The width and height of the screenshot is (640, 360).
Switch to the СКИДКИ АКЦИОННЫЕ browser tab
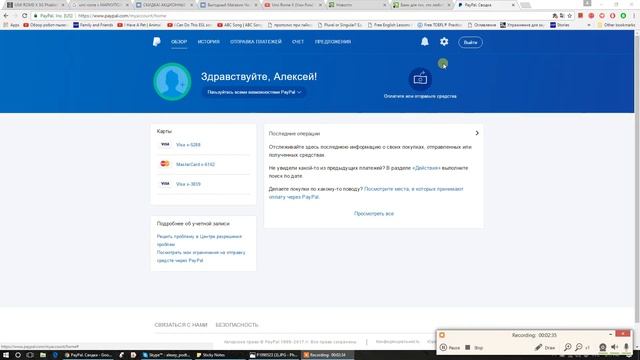(x=164, y=5)
